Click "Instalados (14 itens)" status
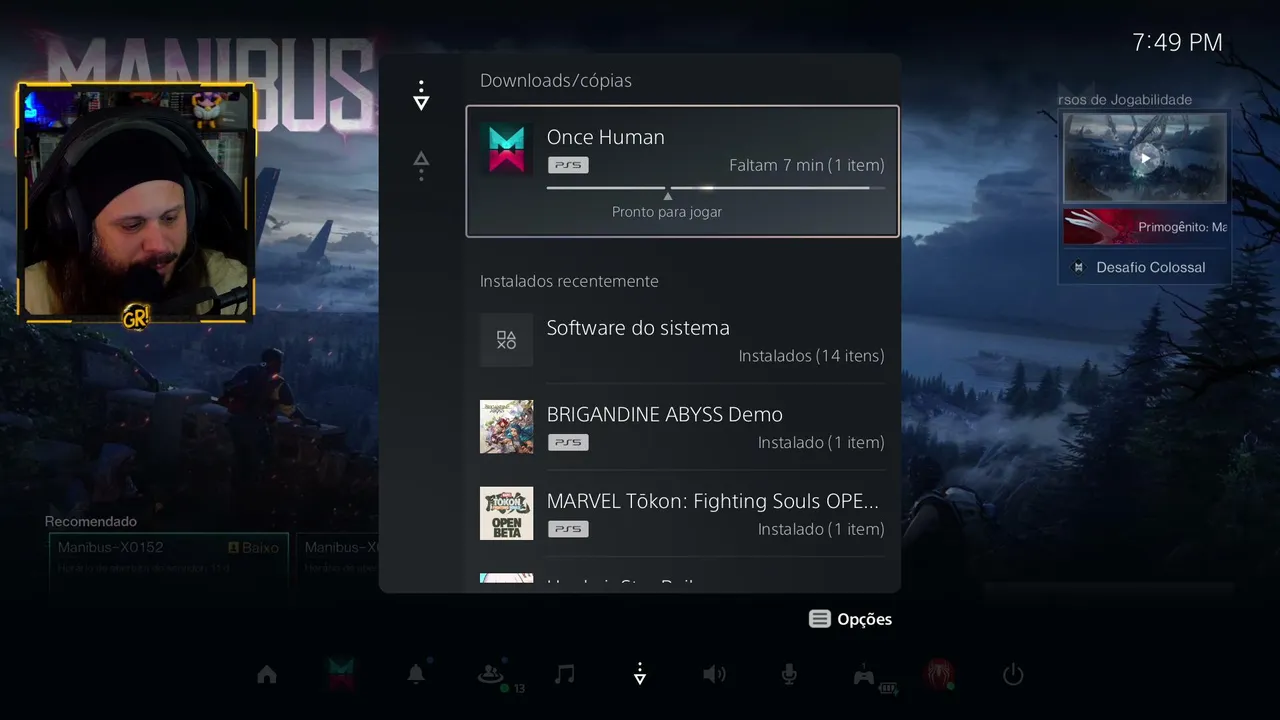The width and height of the screenshot is (1280, 720). (x=811, y=356)
